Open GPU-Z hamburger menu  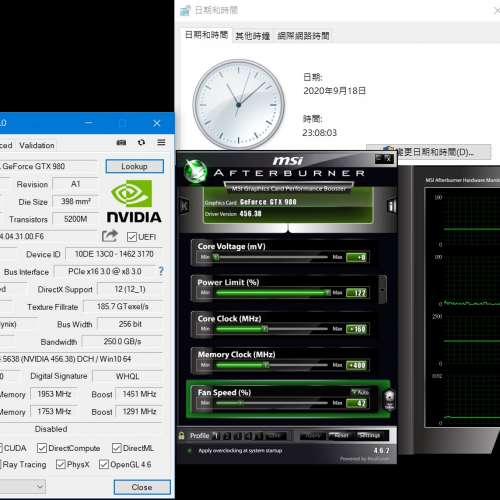[161, 142]
